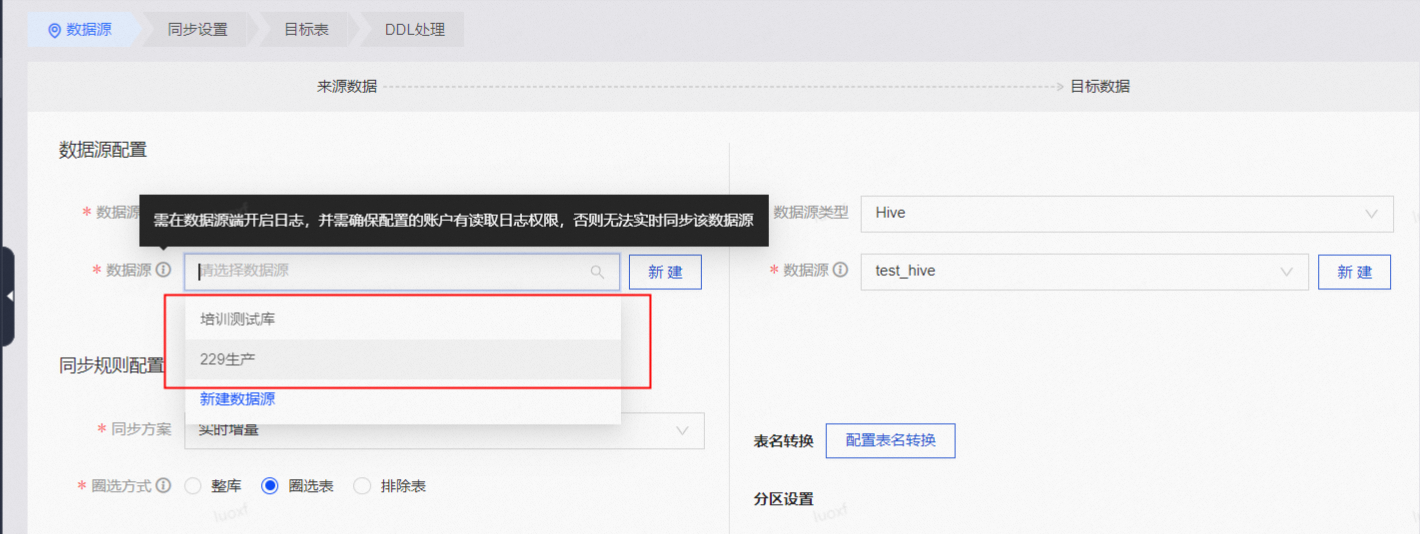This screenshot has height=534, width=1420.
Task: Click info icon next to 圈选方式
Action: (x=164, y=486)
